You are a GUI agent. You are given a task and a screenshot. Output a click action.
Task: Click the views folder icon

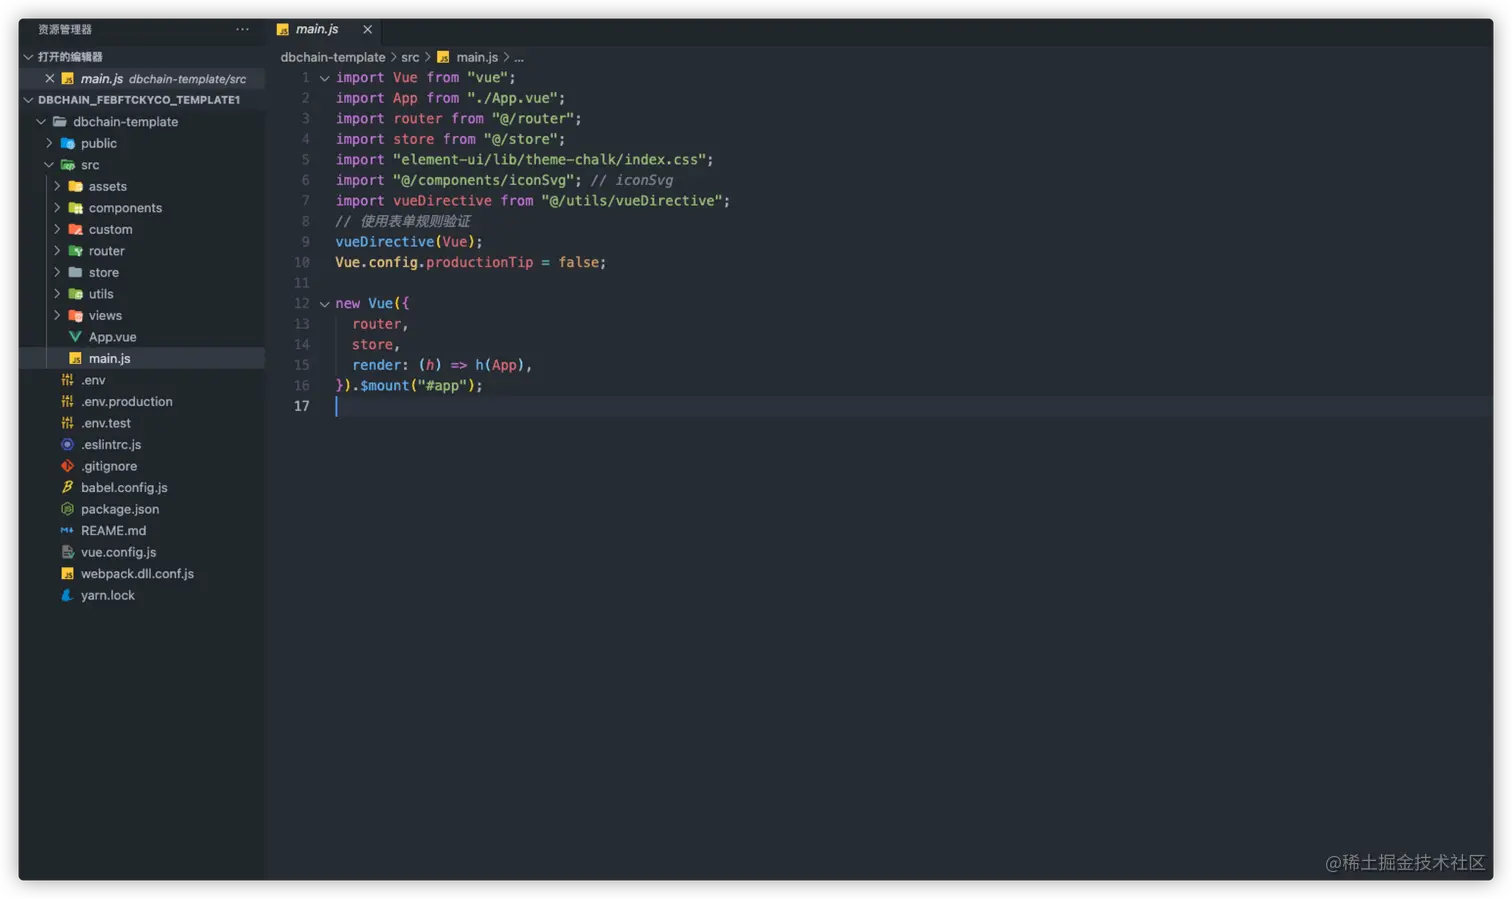[75, 315]
